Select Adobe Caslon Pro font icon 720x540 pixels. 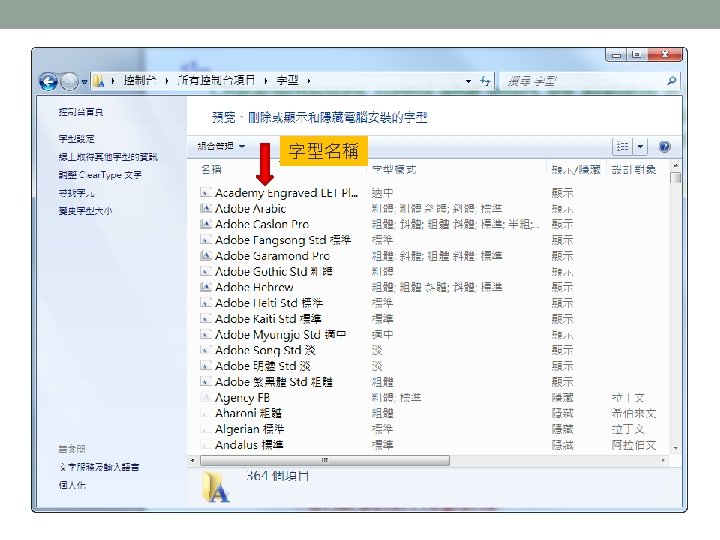pos(206,224)
